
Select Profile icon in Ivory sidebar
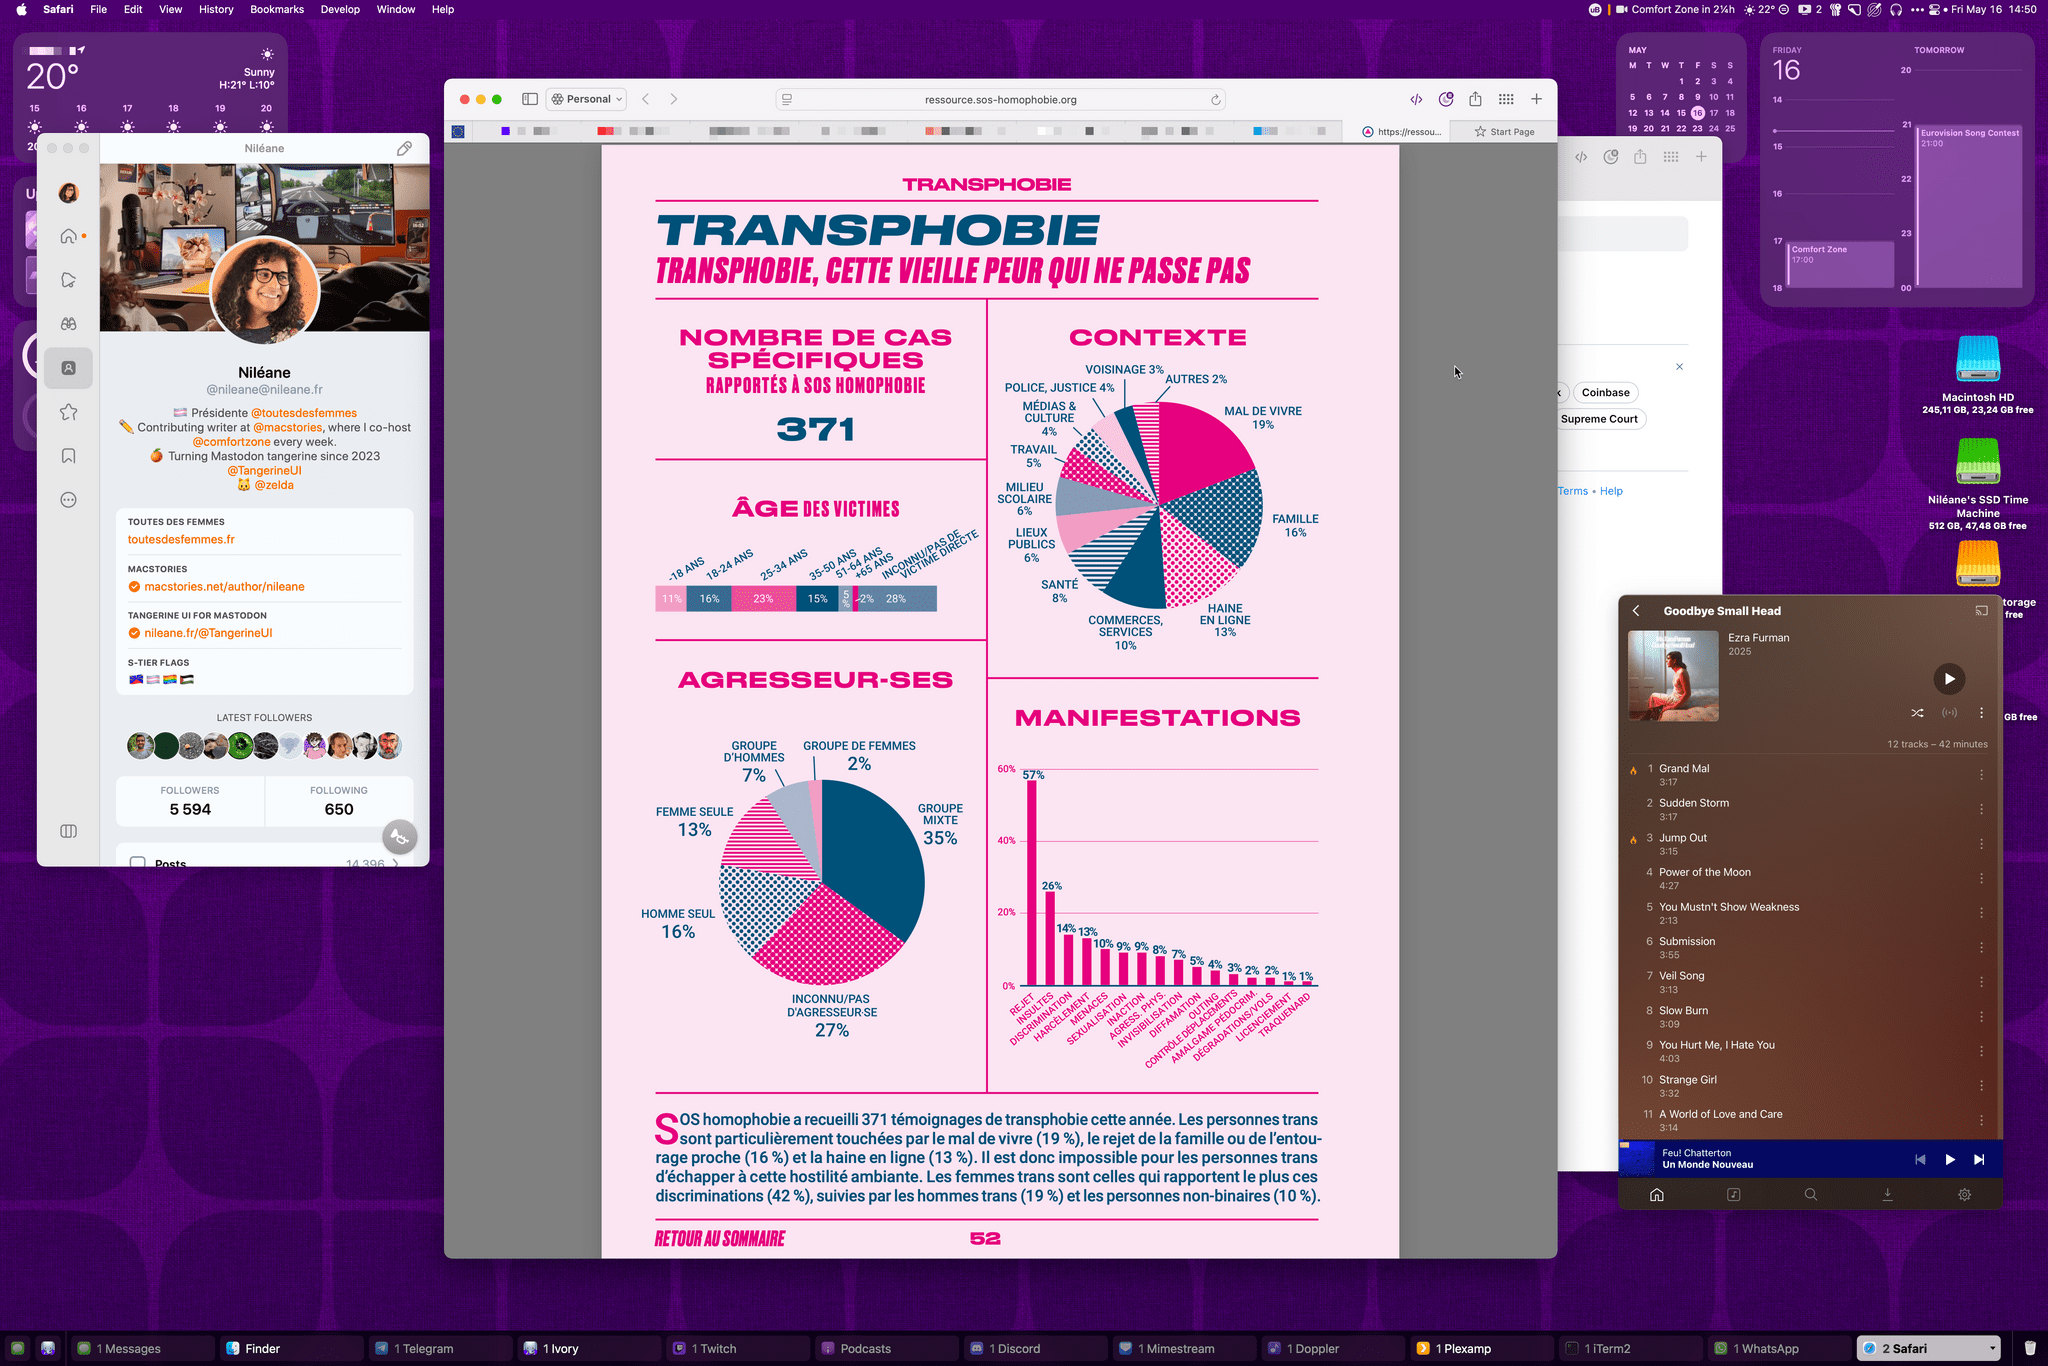68,368
